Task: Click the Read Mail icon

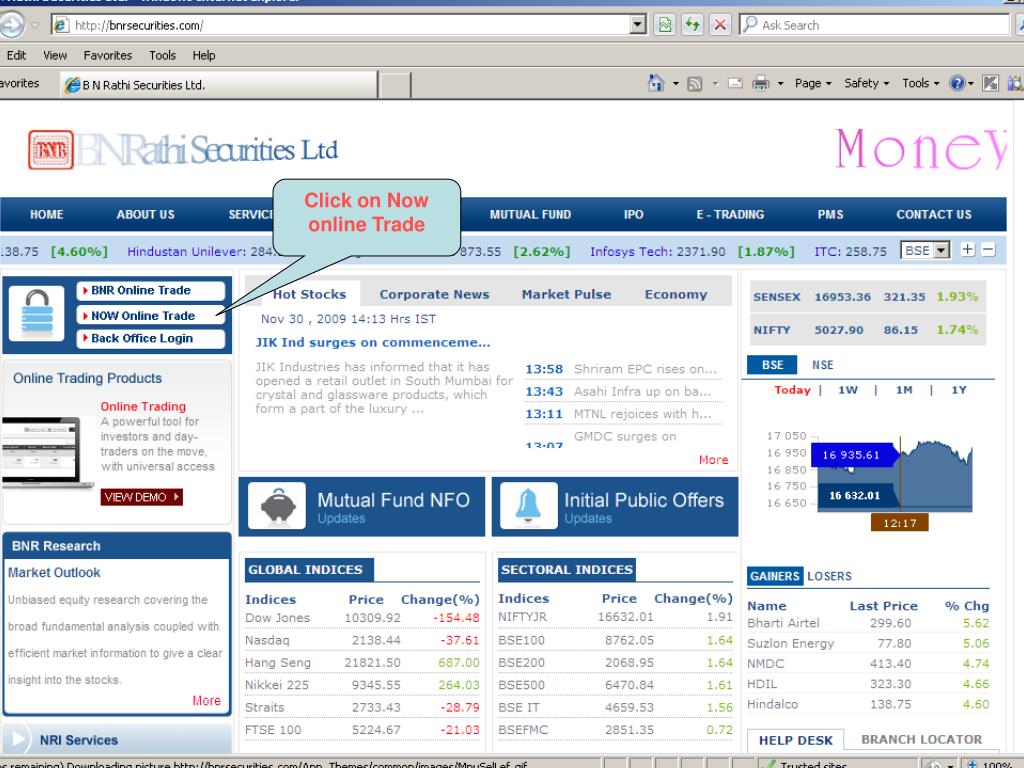Action: [x=735, y=83]
